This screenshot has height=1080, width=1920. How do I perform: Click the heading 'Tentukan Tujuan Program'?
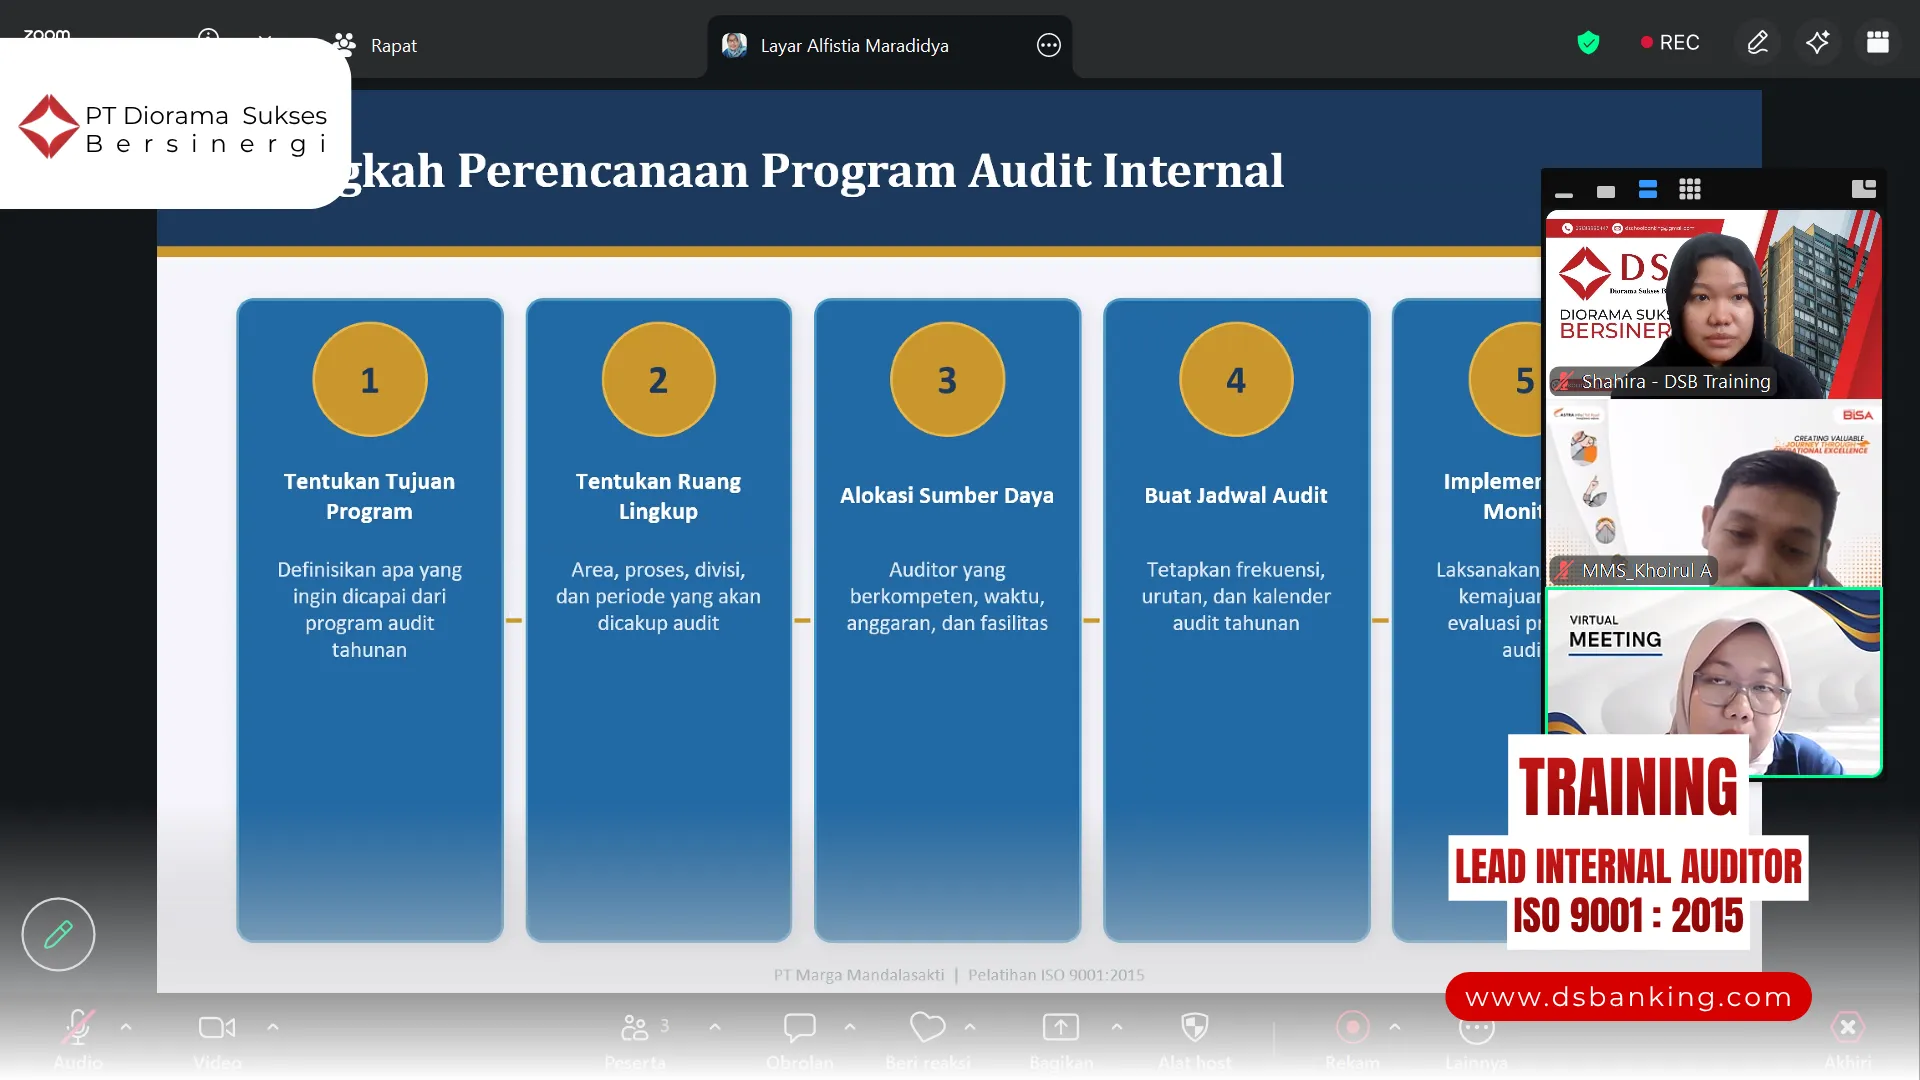(x=369, y=496)
